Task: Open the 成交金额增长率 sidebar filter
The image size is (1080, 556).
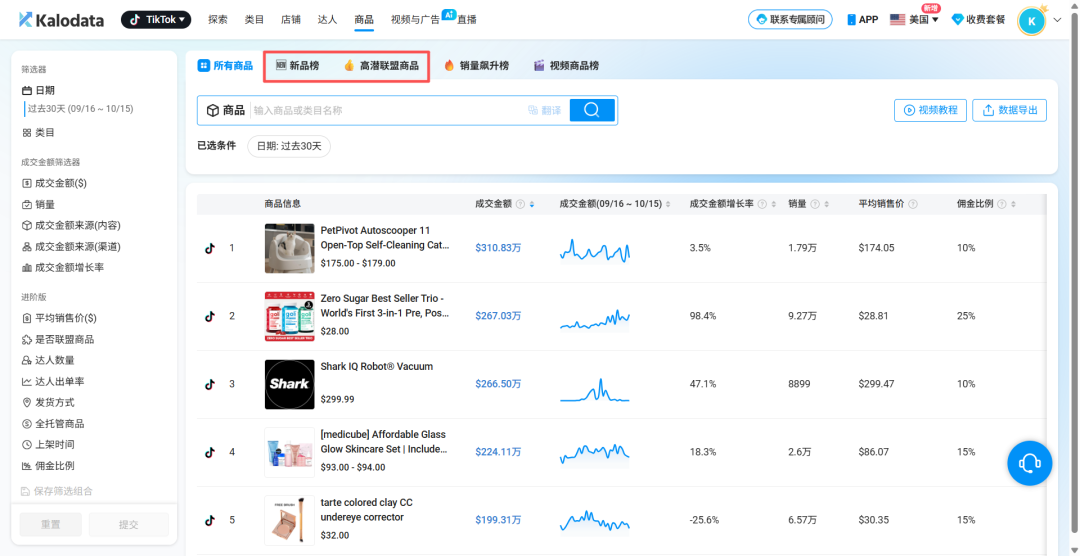Action: point(63,267)
